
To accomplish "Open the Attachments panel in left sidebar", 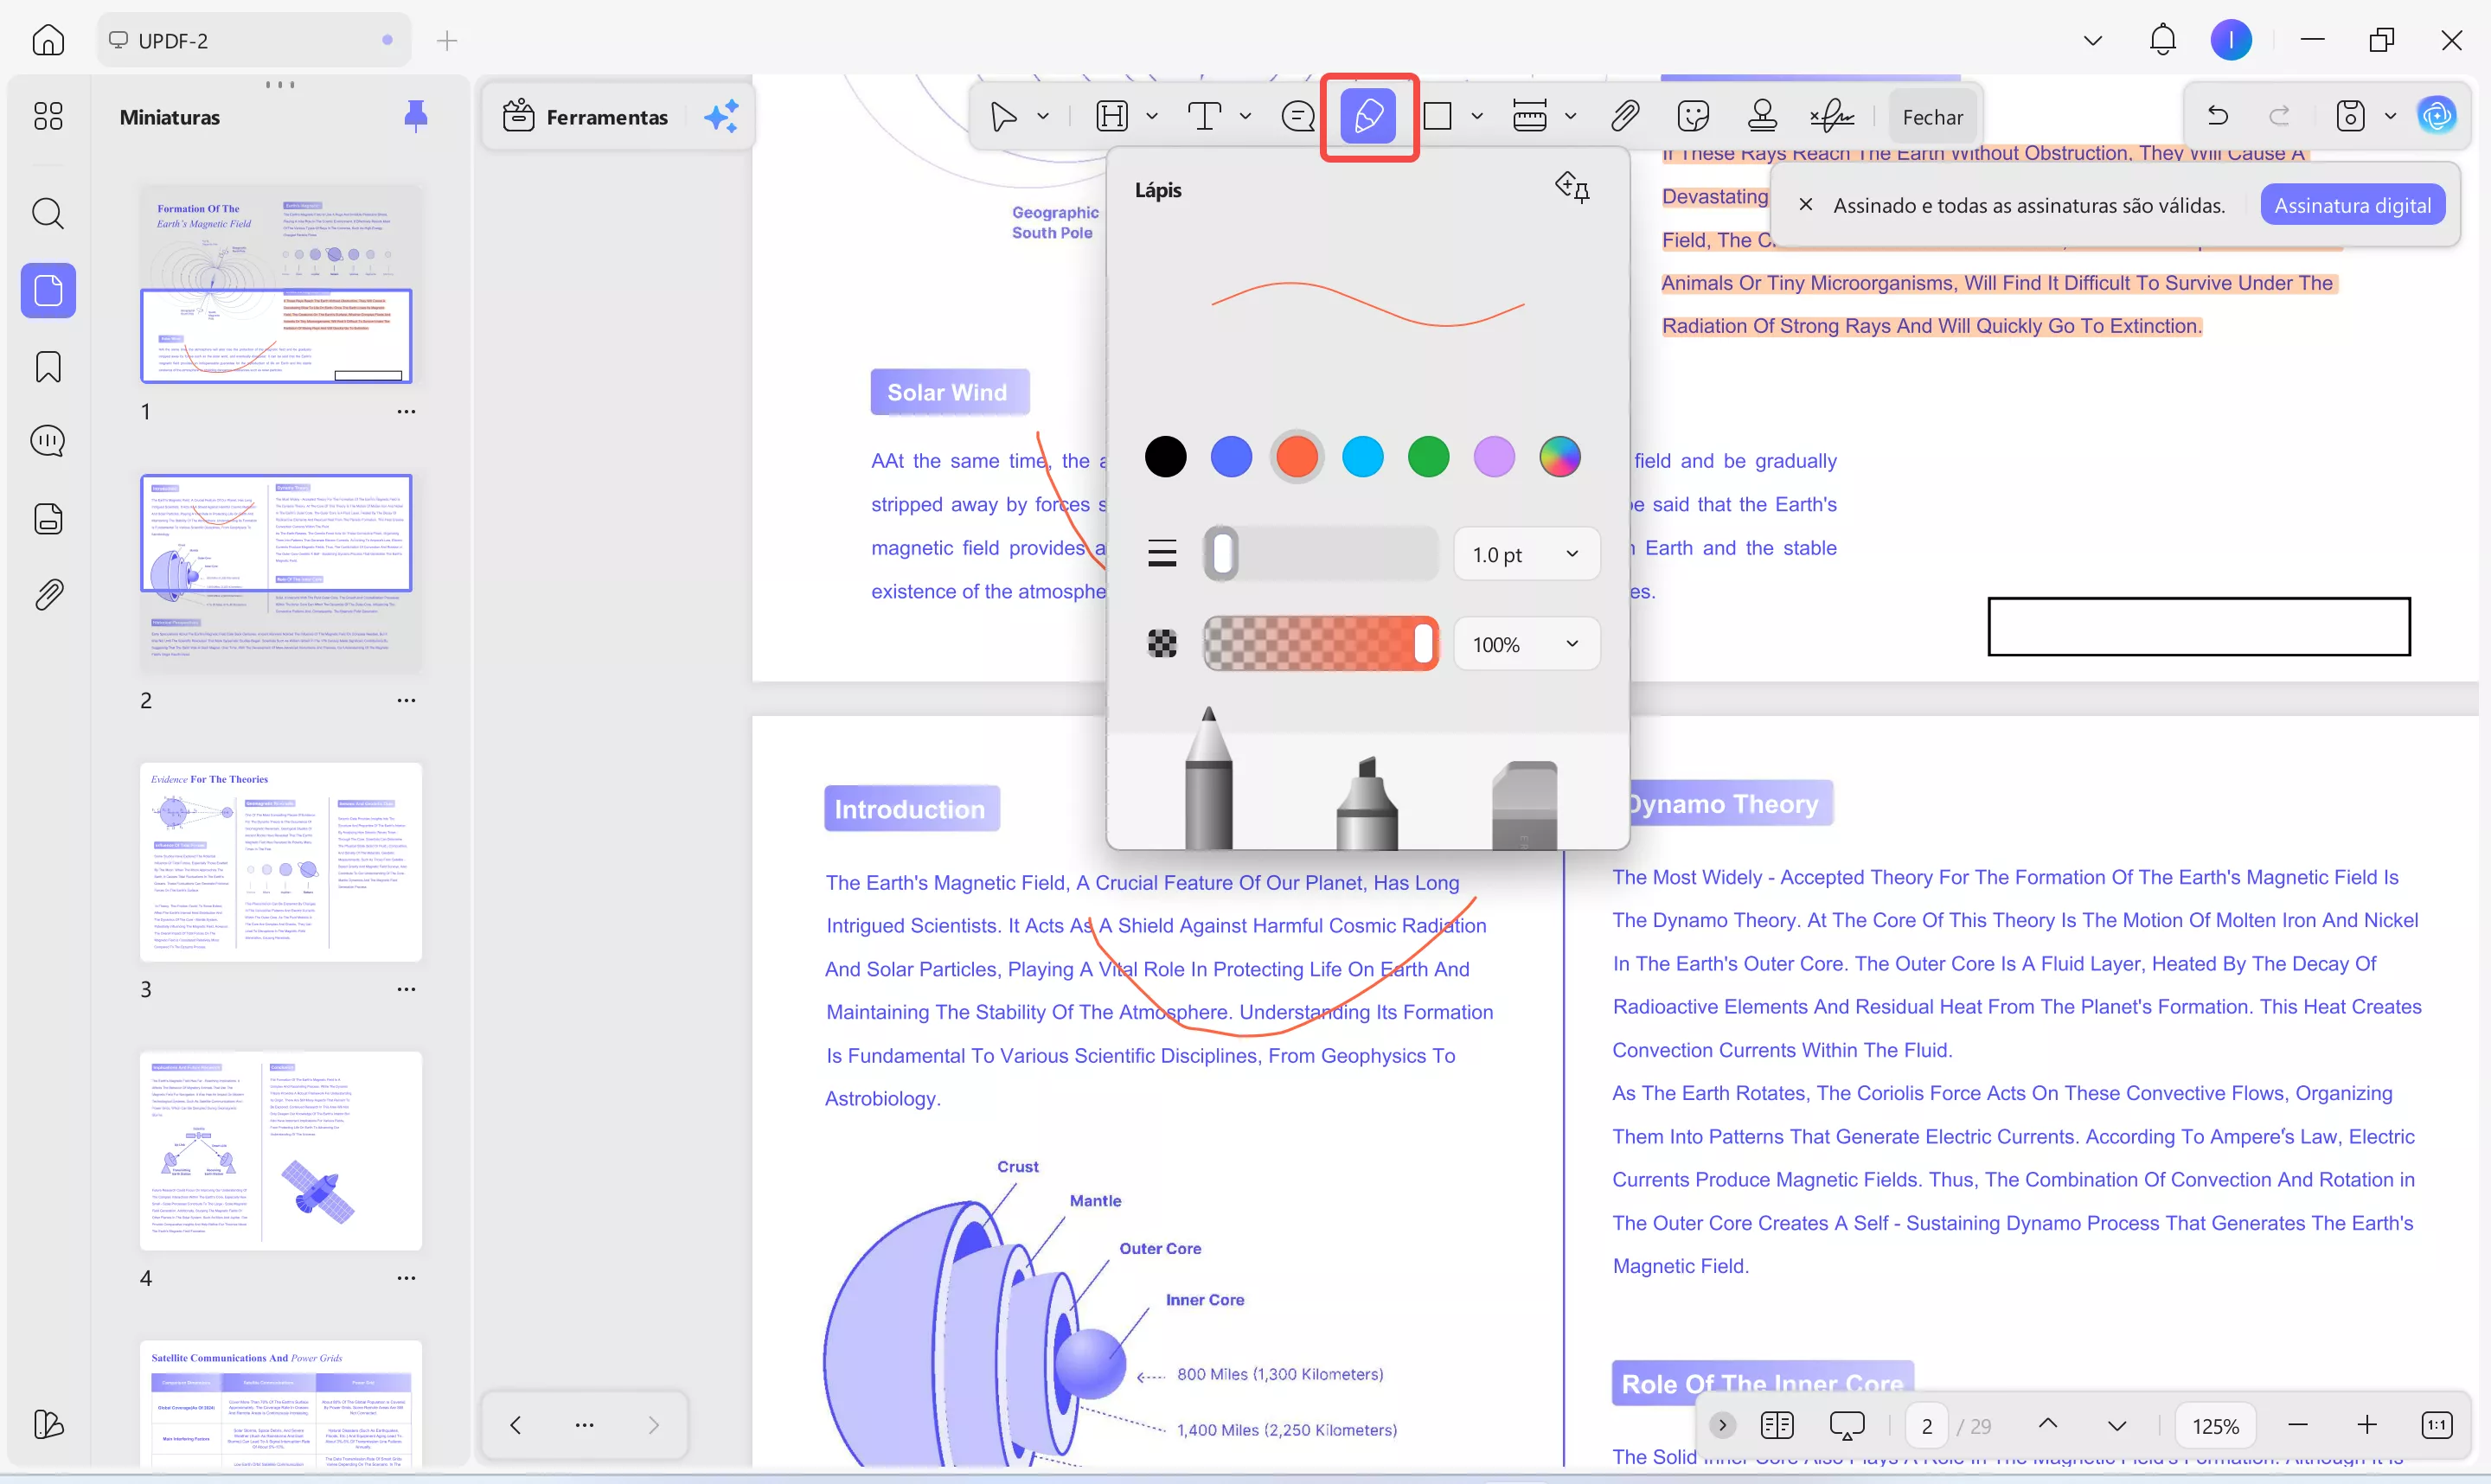I will [48, 595].
